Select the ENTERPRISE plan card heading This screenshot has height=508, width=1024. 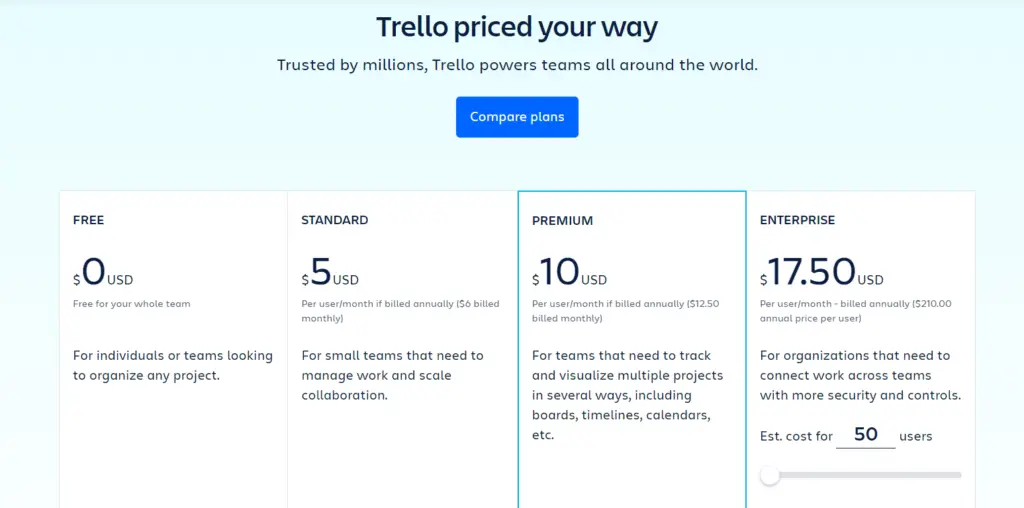(x=797, y=220)
